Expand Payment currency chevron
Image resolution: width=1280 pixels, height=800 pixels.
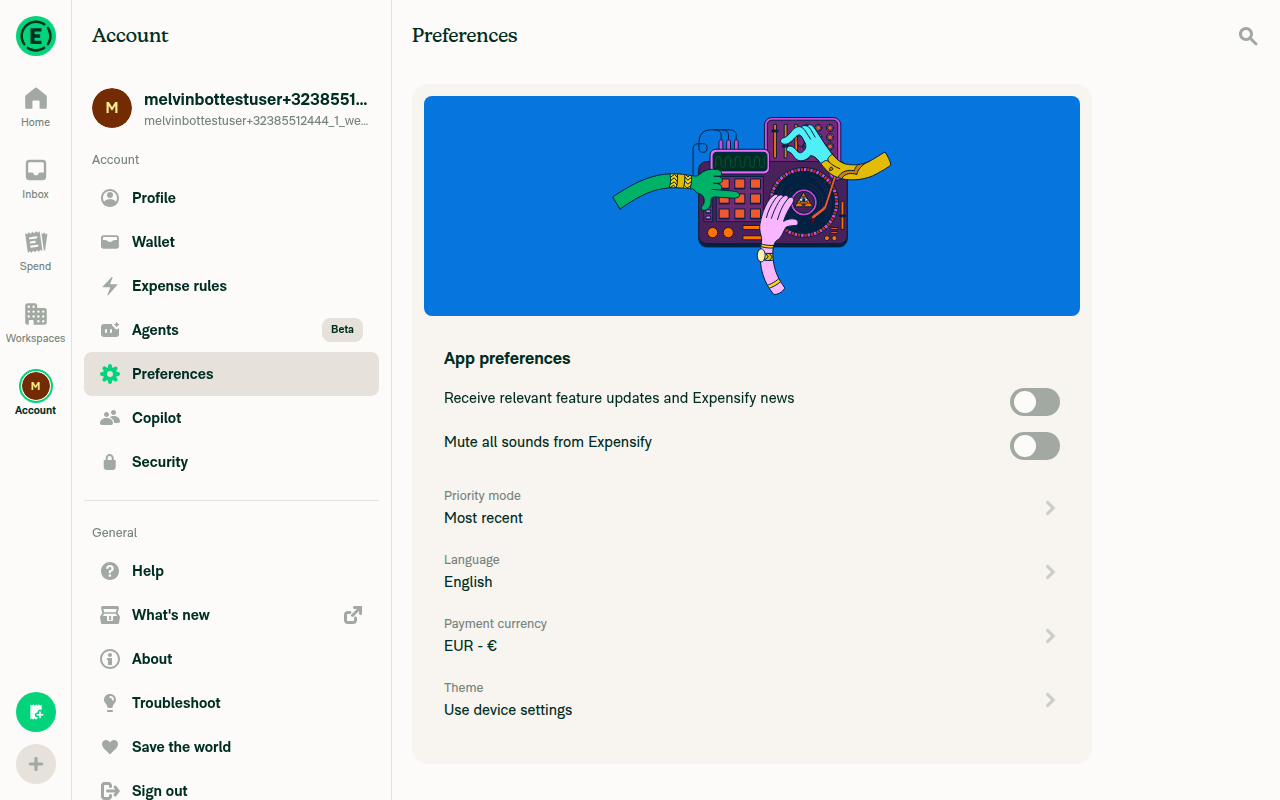click(1050, 636)
